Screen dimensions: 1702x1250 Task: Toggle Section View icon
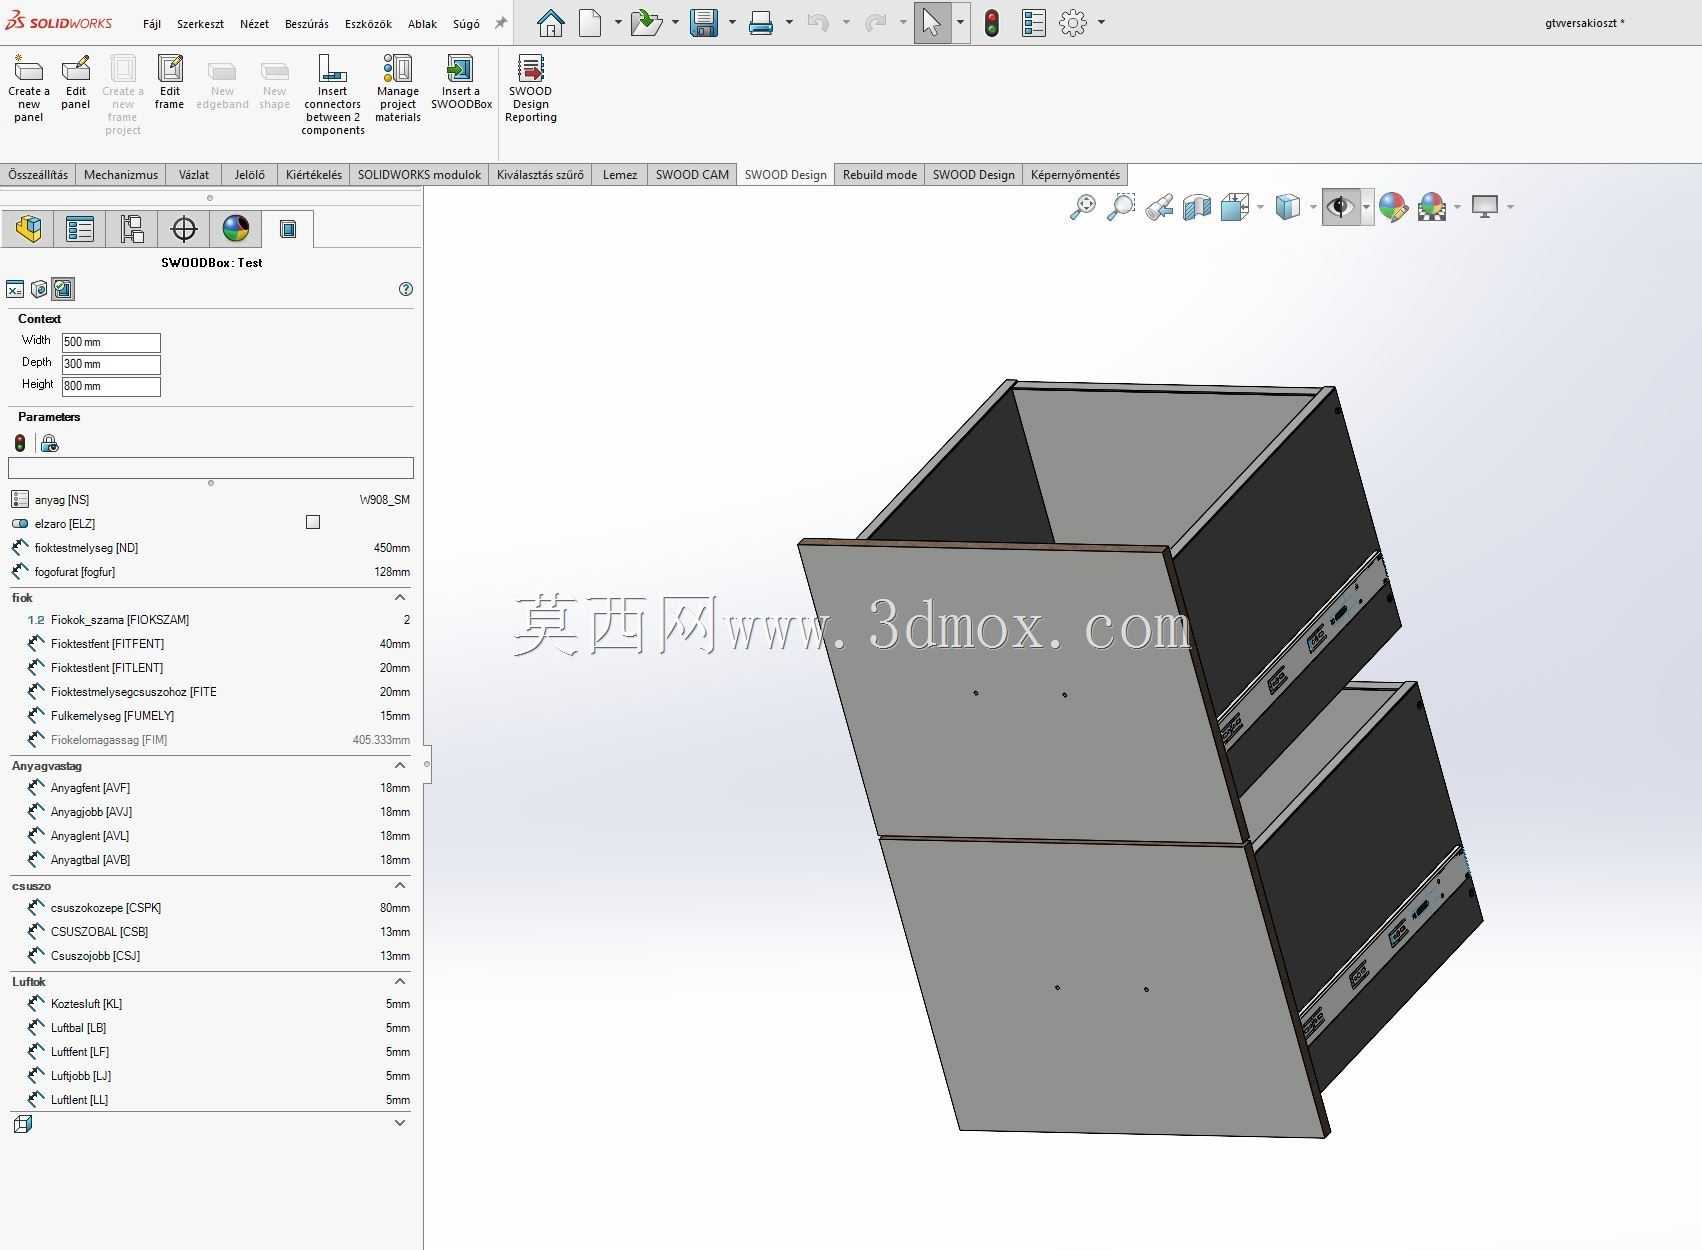coord(1197,207)
